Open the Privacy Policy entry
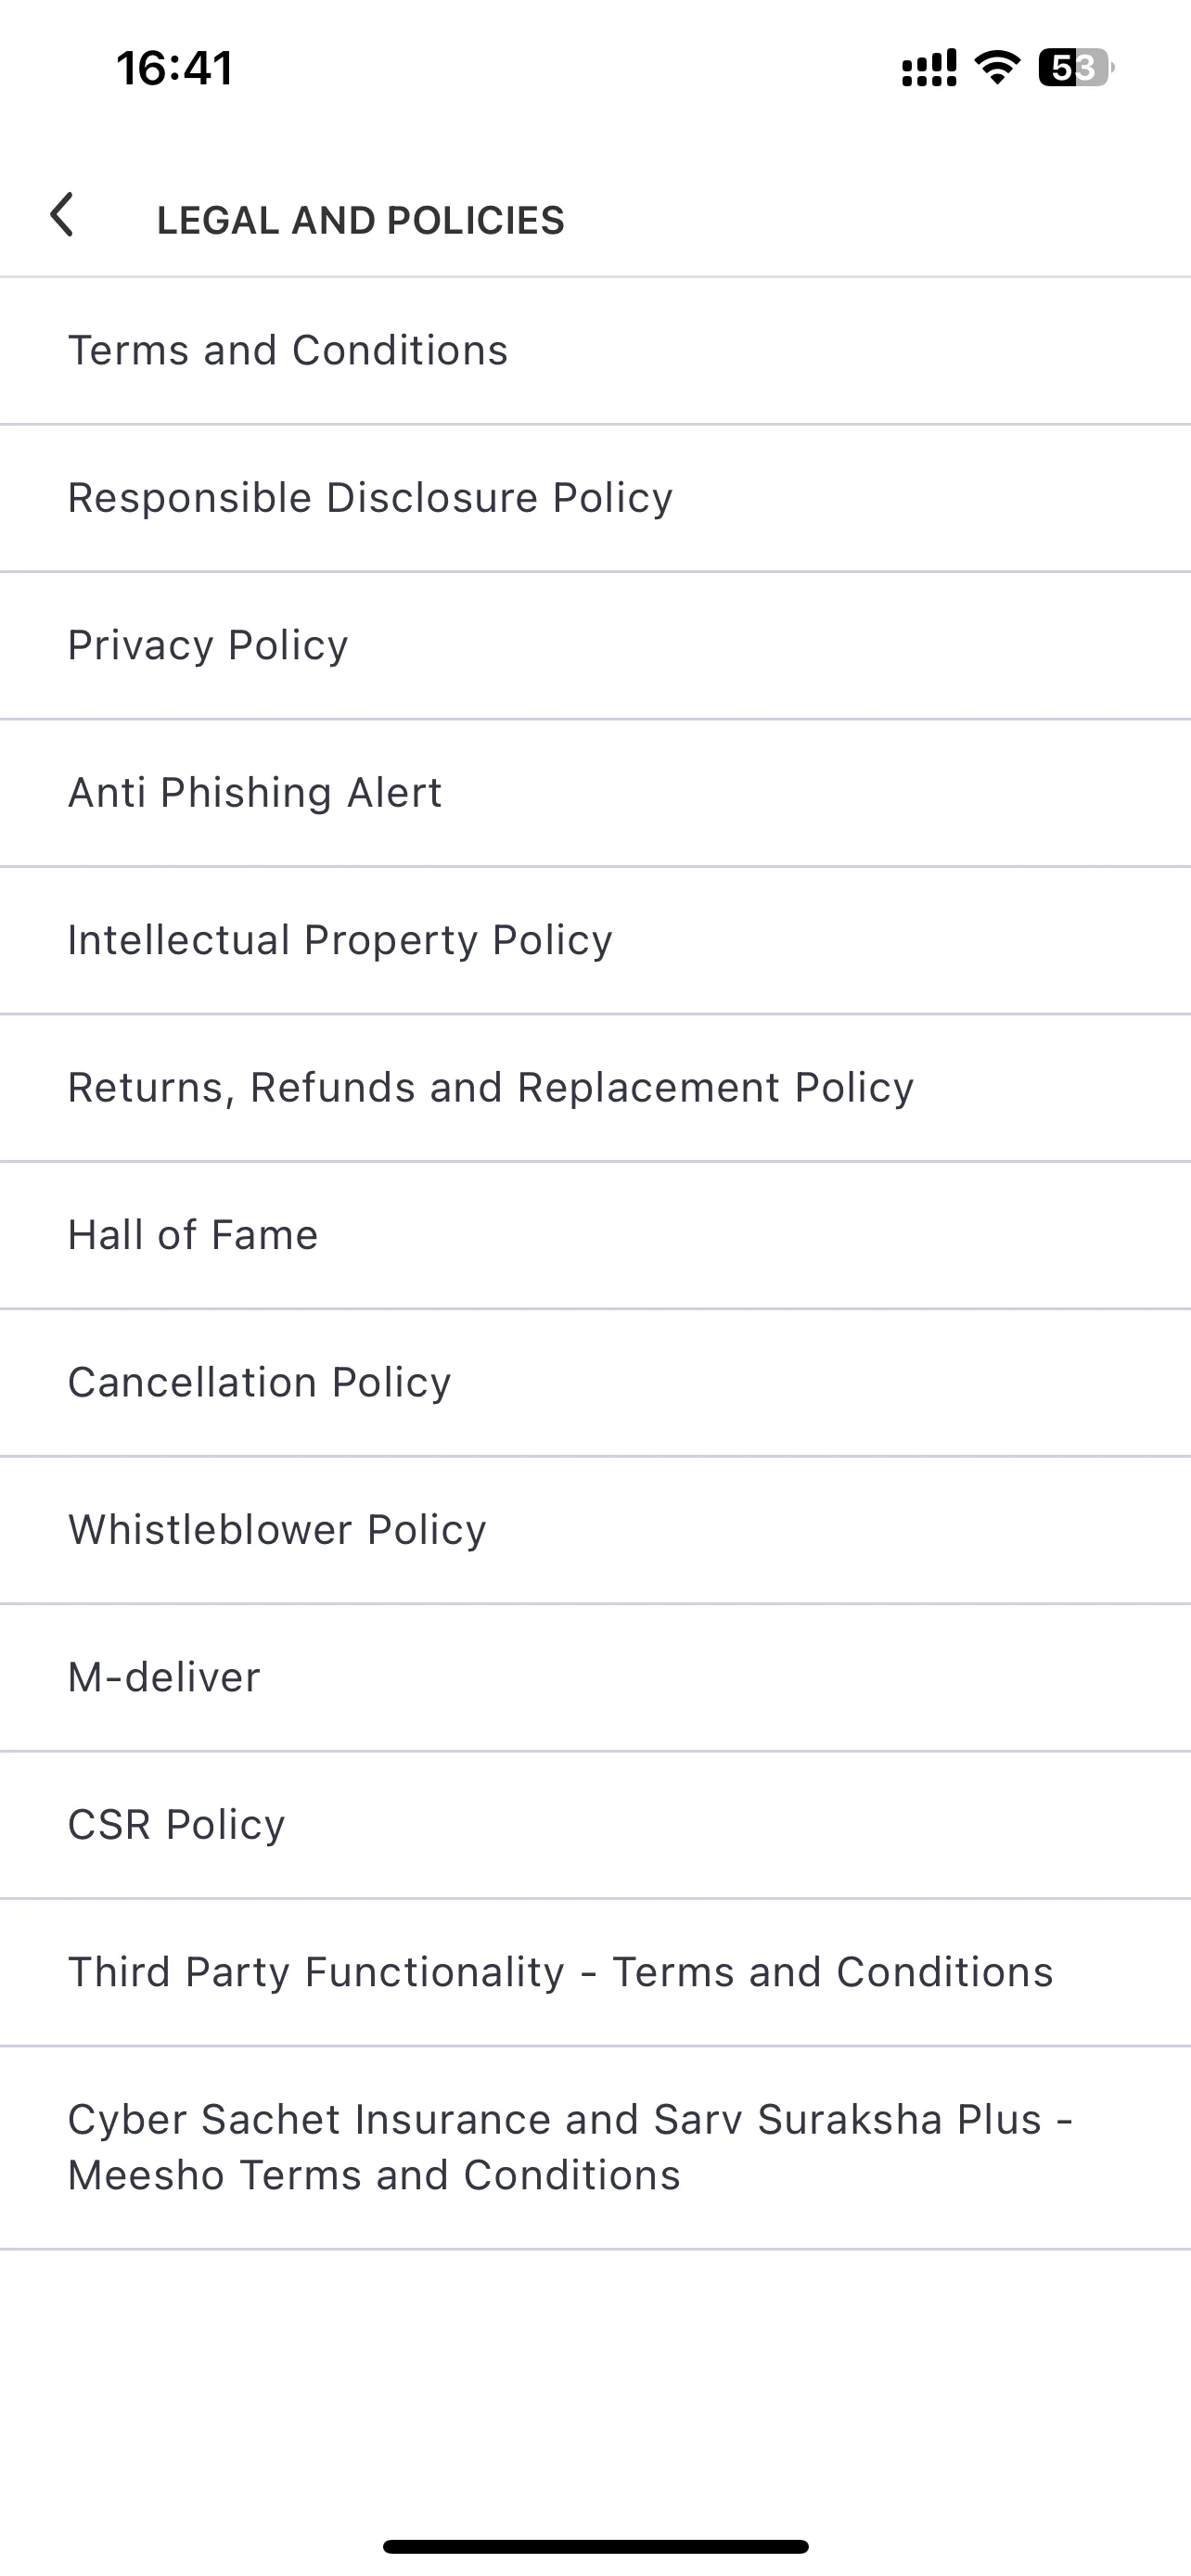Screen dimensions: 1191x2576 pyautogui.click(x=595, y=645)
